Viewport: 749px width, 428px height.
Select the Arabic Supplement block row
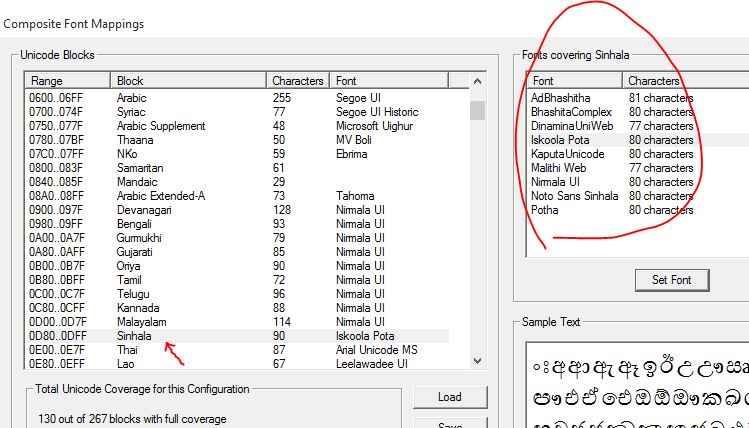point(237,126)
